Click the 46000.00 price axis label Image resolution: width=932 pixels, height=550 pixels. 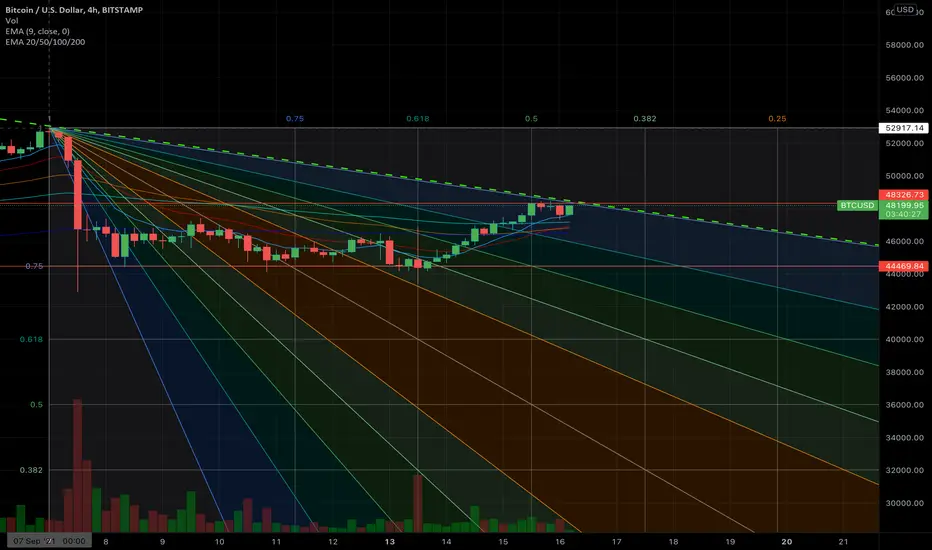904,241
